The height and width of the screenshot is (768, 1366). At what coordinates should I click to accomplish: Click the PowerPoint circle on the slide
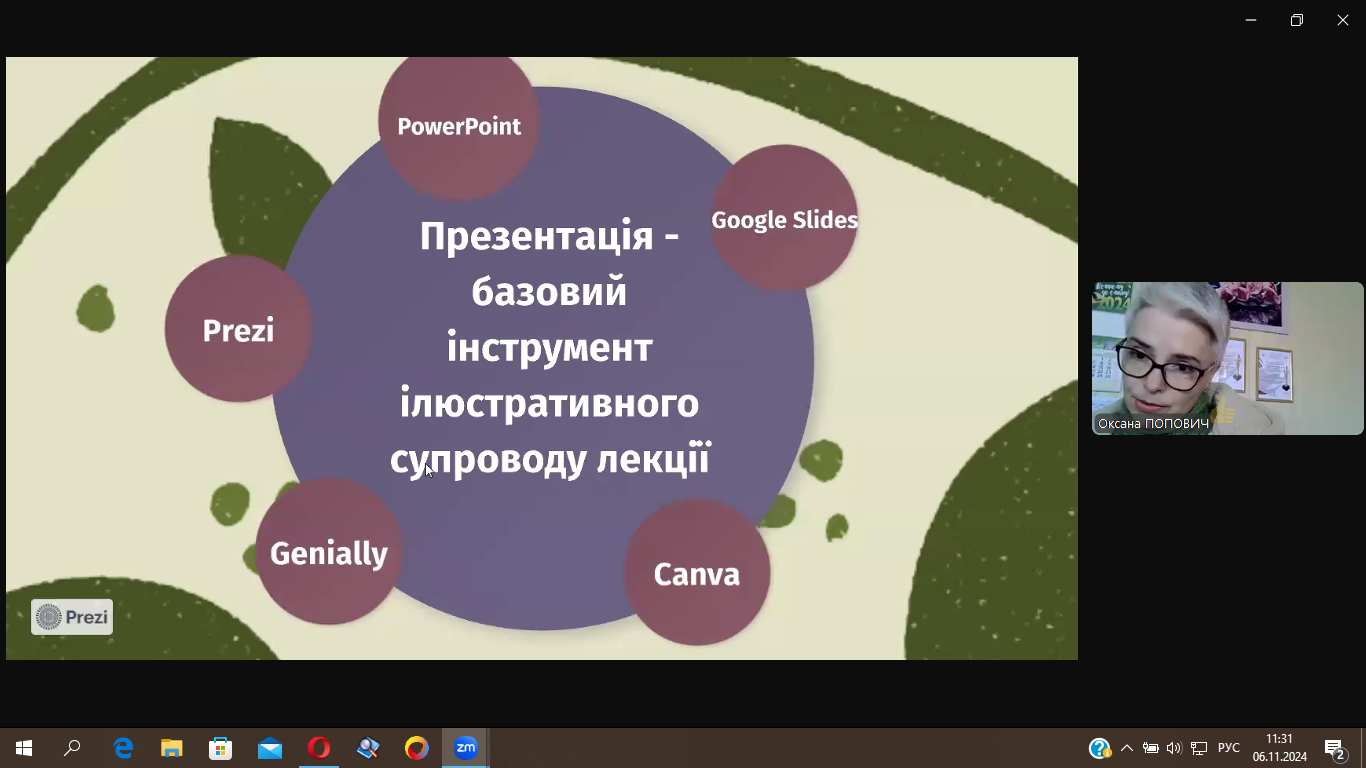coord(459,126)
